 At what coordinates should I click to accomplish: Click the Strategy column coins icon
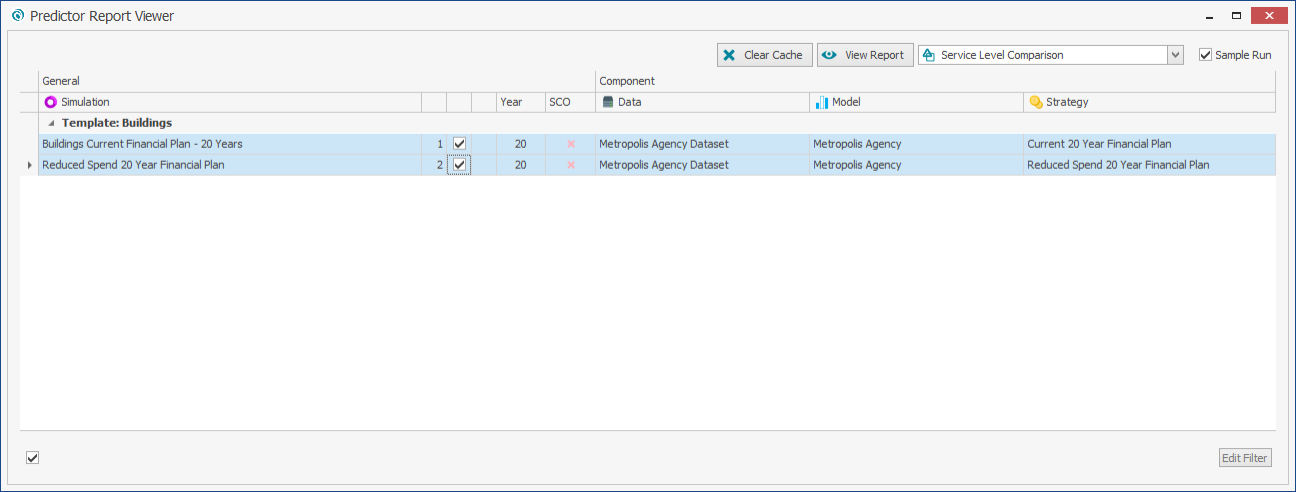tap(1036, 102)
